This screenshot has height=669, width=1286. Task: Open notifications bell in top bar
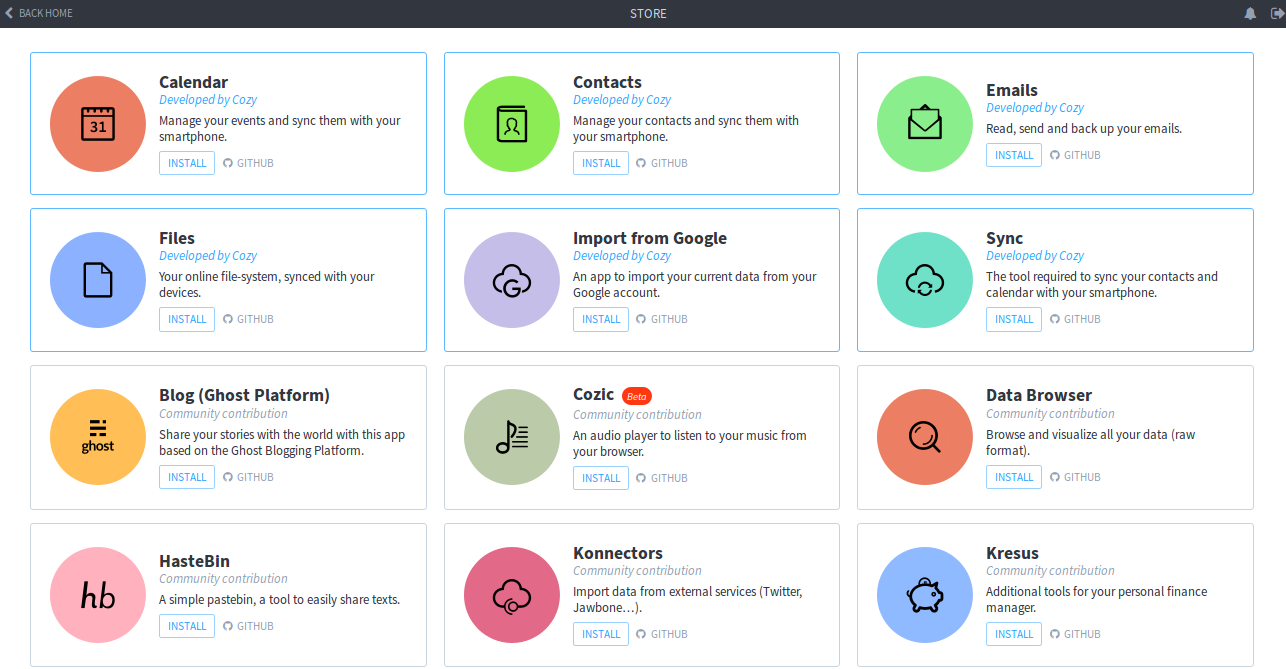1250,13
